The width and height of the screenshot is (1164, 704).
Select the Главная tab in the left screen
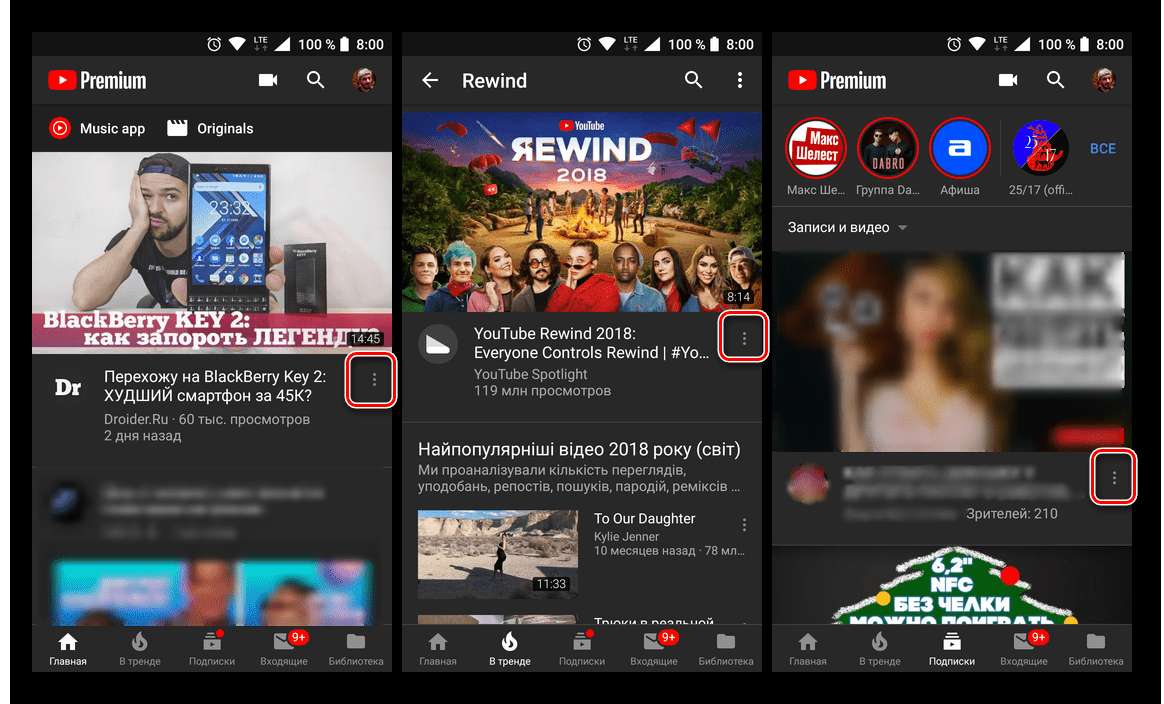[68, 648]
